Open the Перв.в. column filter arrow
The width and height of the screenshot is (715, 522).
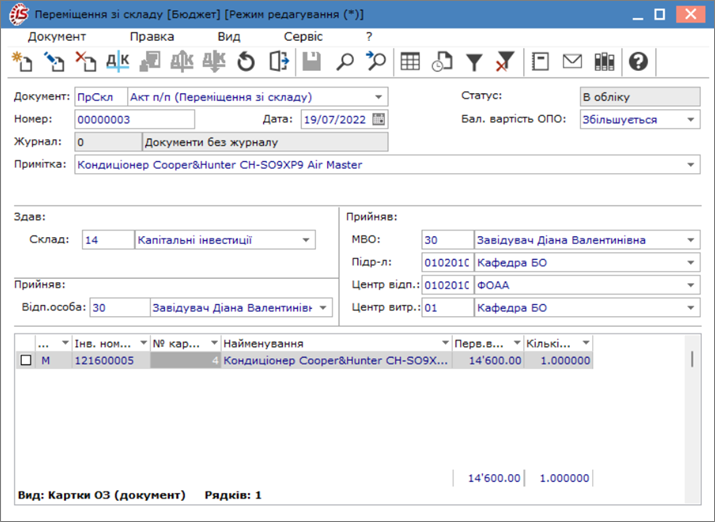tap(517, 343)
